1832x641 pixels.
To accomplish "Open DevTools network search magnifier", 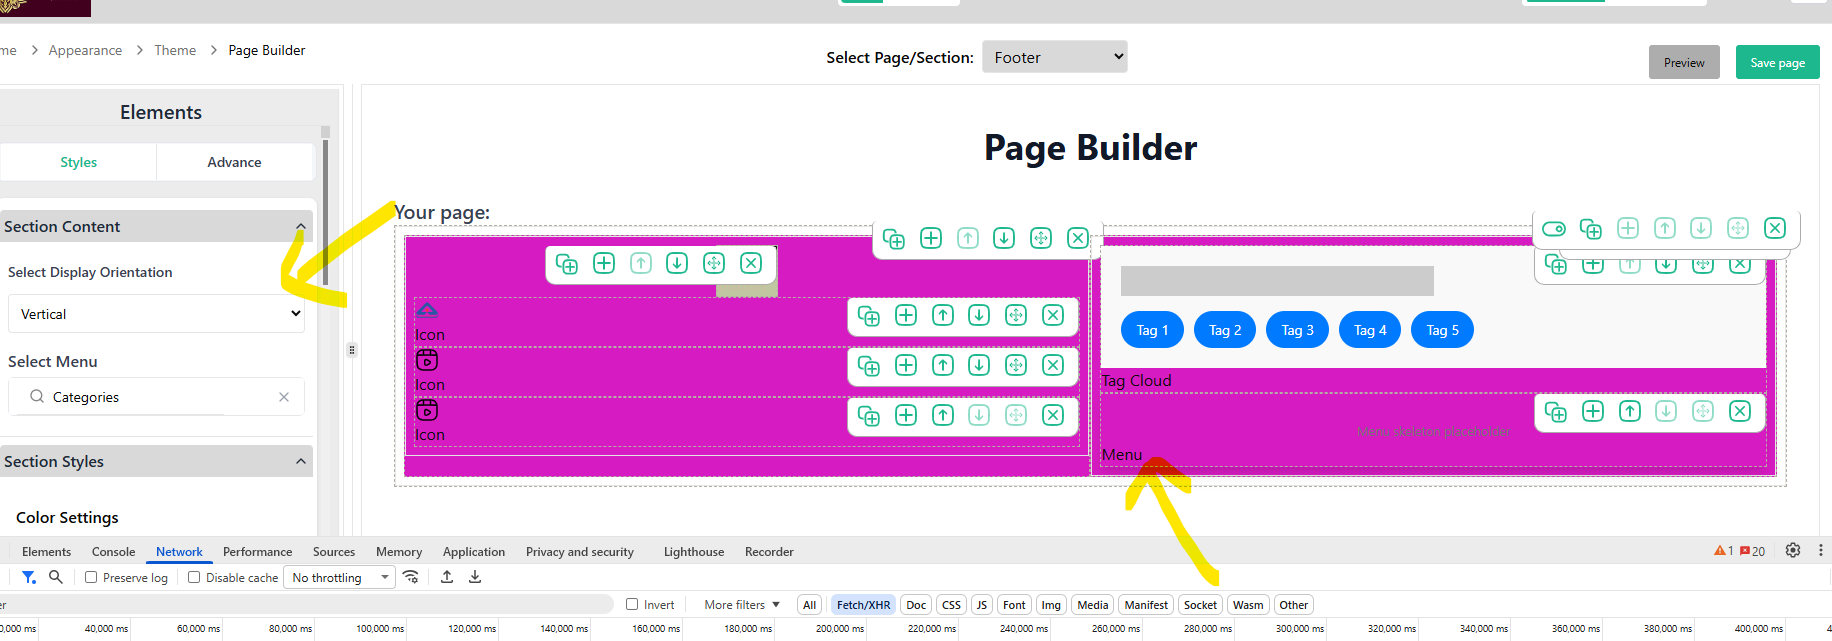I will [56, 577].
